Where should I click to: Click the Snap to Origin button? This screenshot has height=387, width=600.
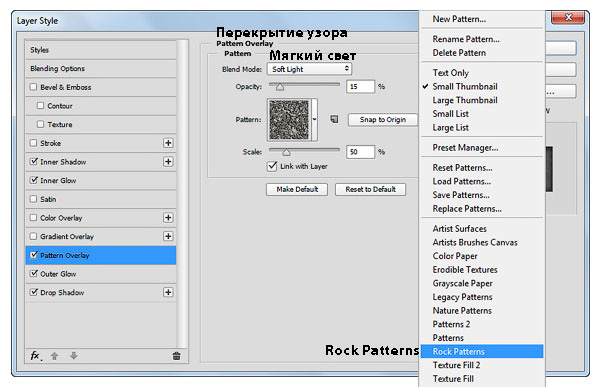tap(383, 119)
